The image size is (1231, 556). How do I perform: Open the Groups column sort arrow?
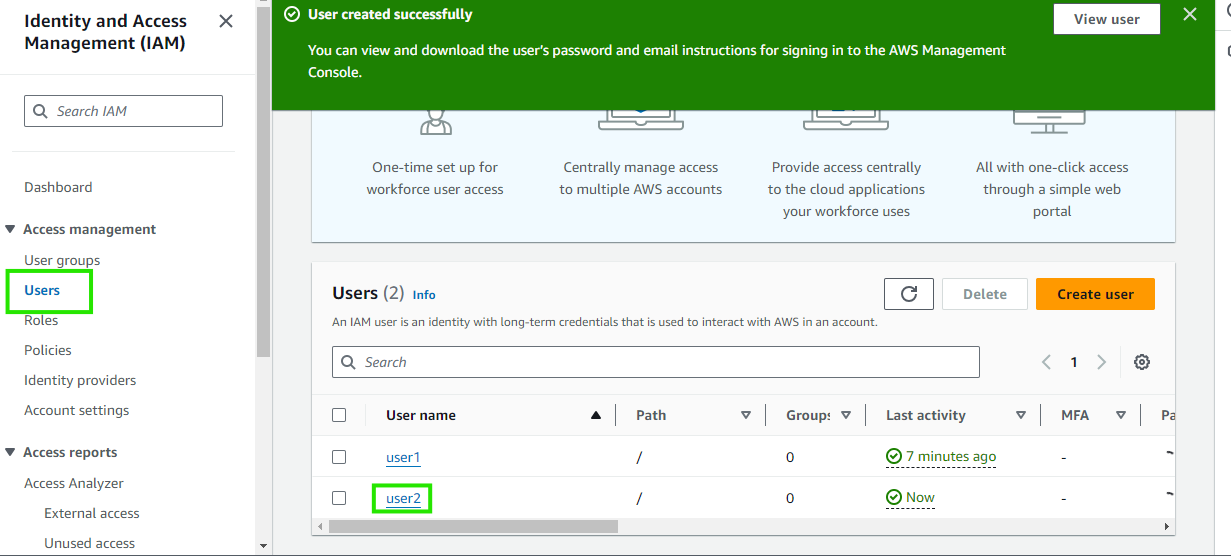846,415
